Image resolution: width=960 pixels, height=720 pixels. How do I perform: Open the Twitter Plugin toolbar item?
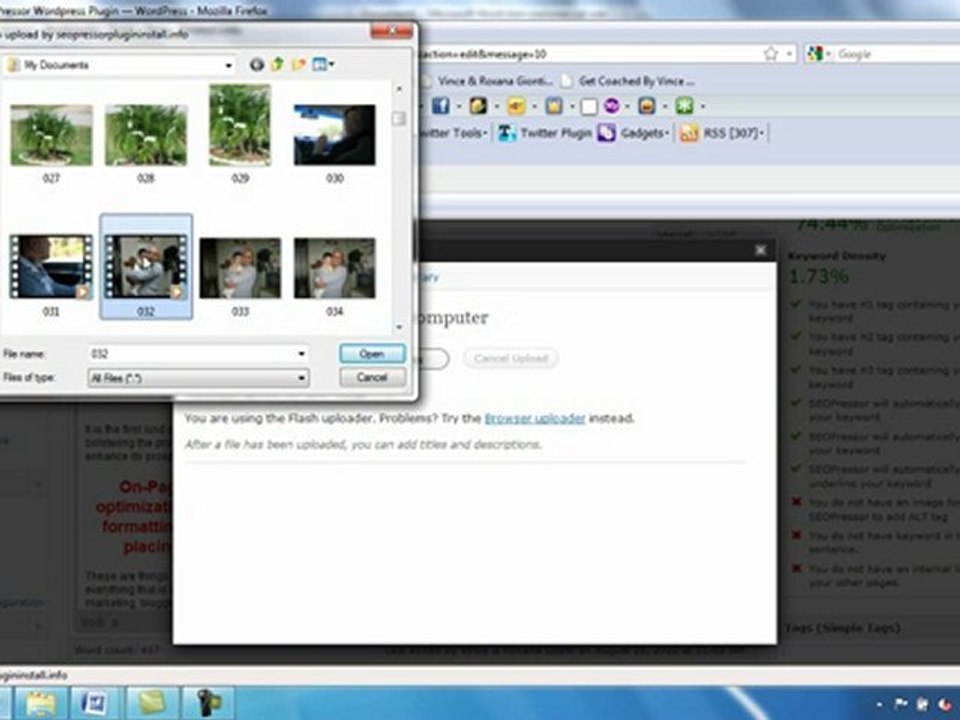coord(544,133)
